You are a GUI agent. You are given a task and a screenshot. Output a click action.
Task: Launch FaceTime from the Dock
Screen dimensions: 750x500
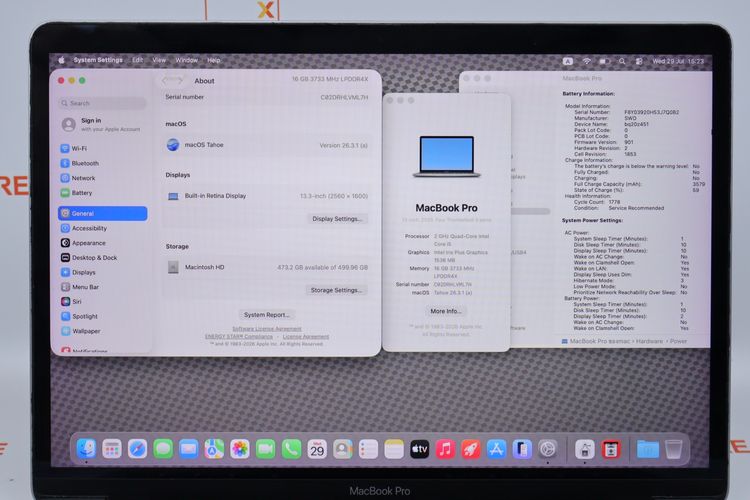click(265, 449)
